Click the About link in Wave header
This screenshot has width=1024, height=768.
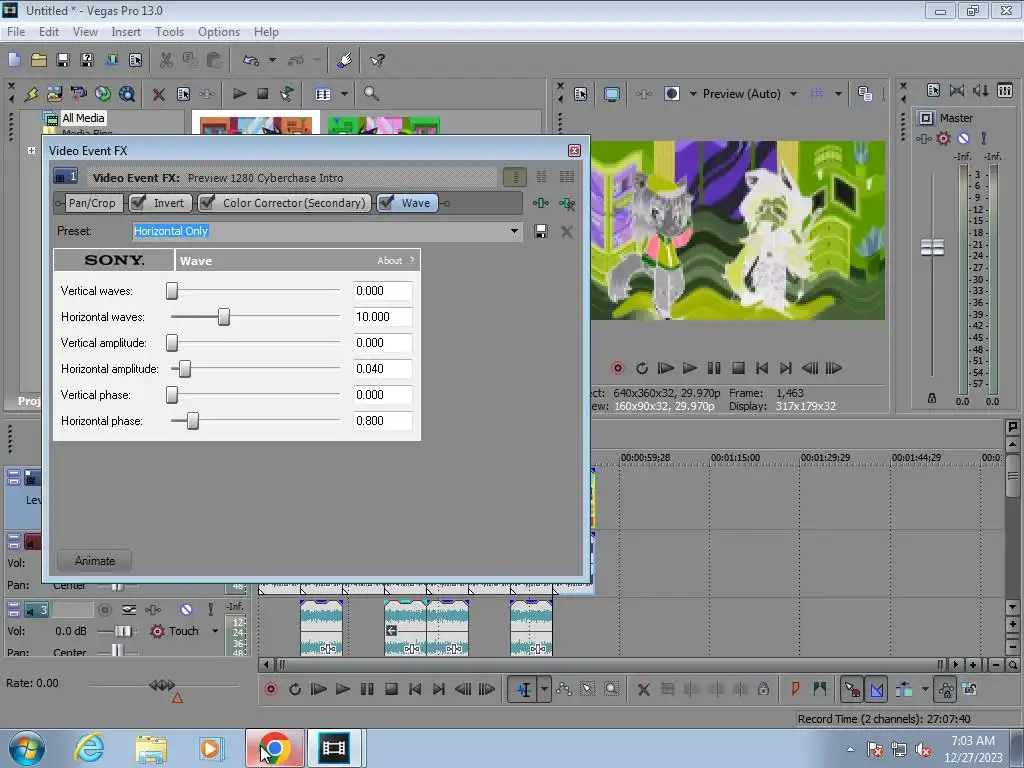tap(390, 261)
